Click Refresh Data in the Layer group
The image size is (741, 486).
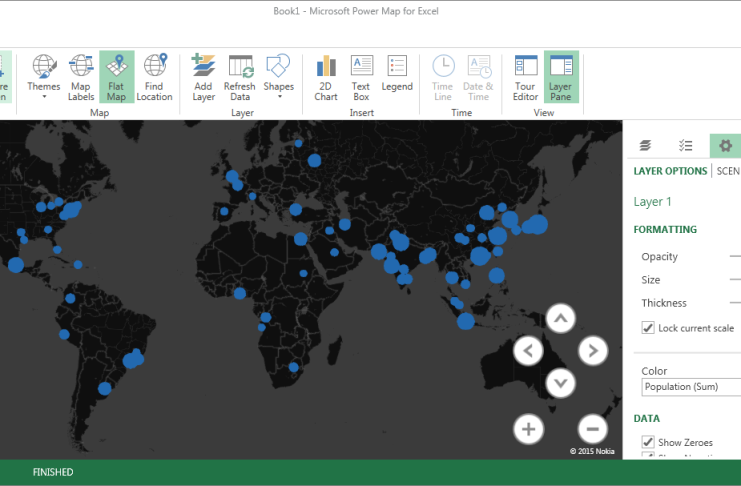[x=240, y=77]
